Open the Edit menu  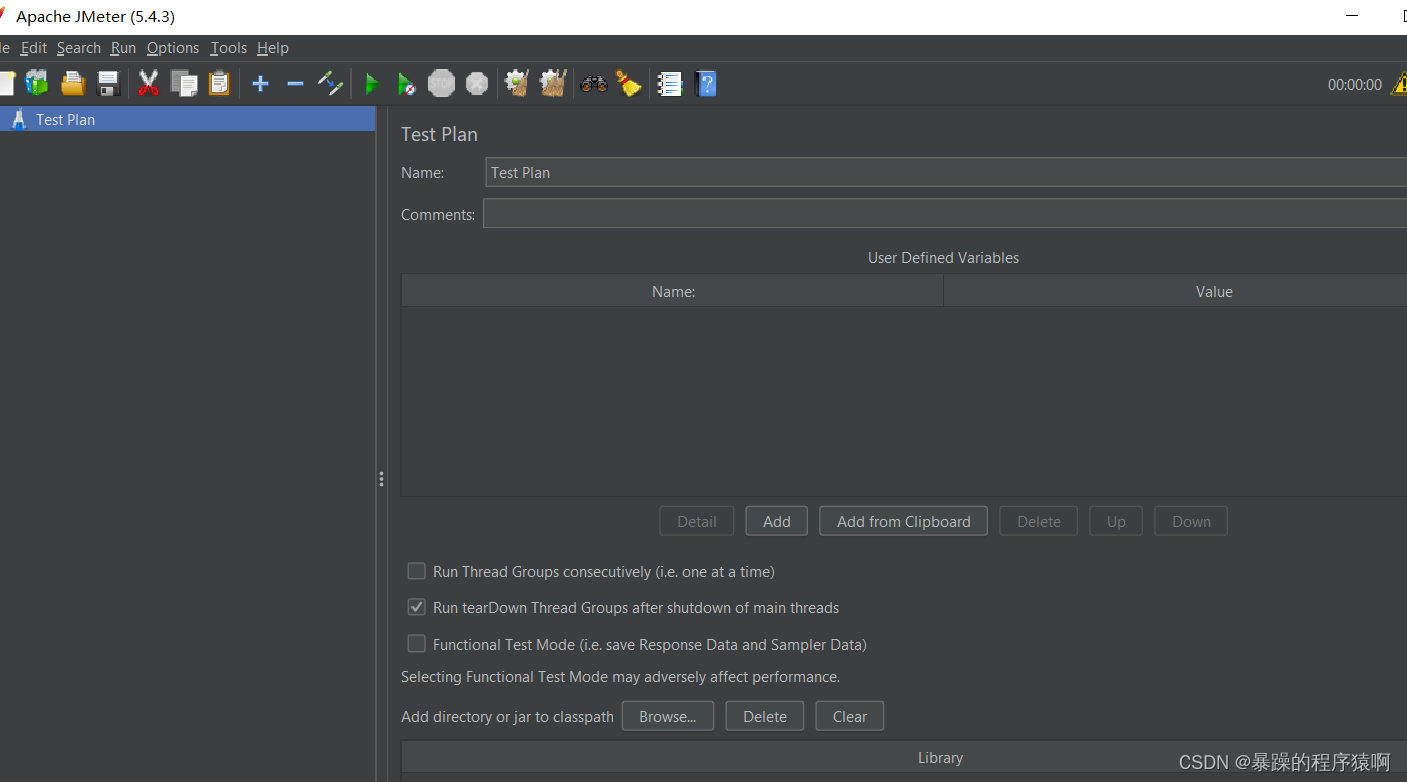click(34, 48)
